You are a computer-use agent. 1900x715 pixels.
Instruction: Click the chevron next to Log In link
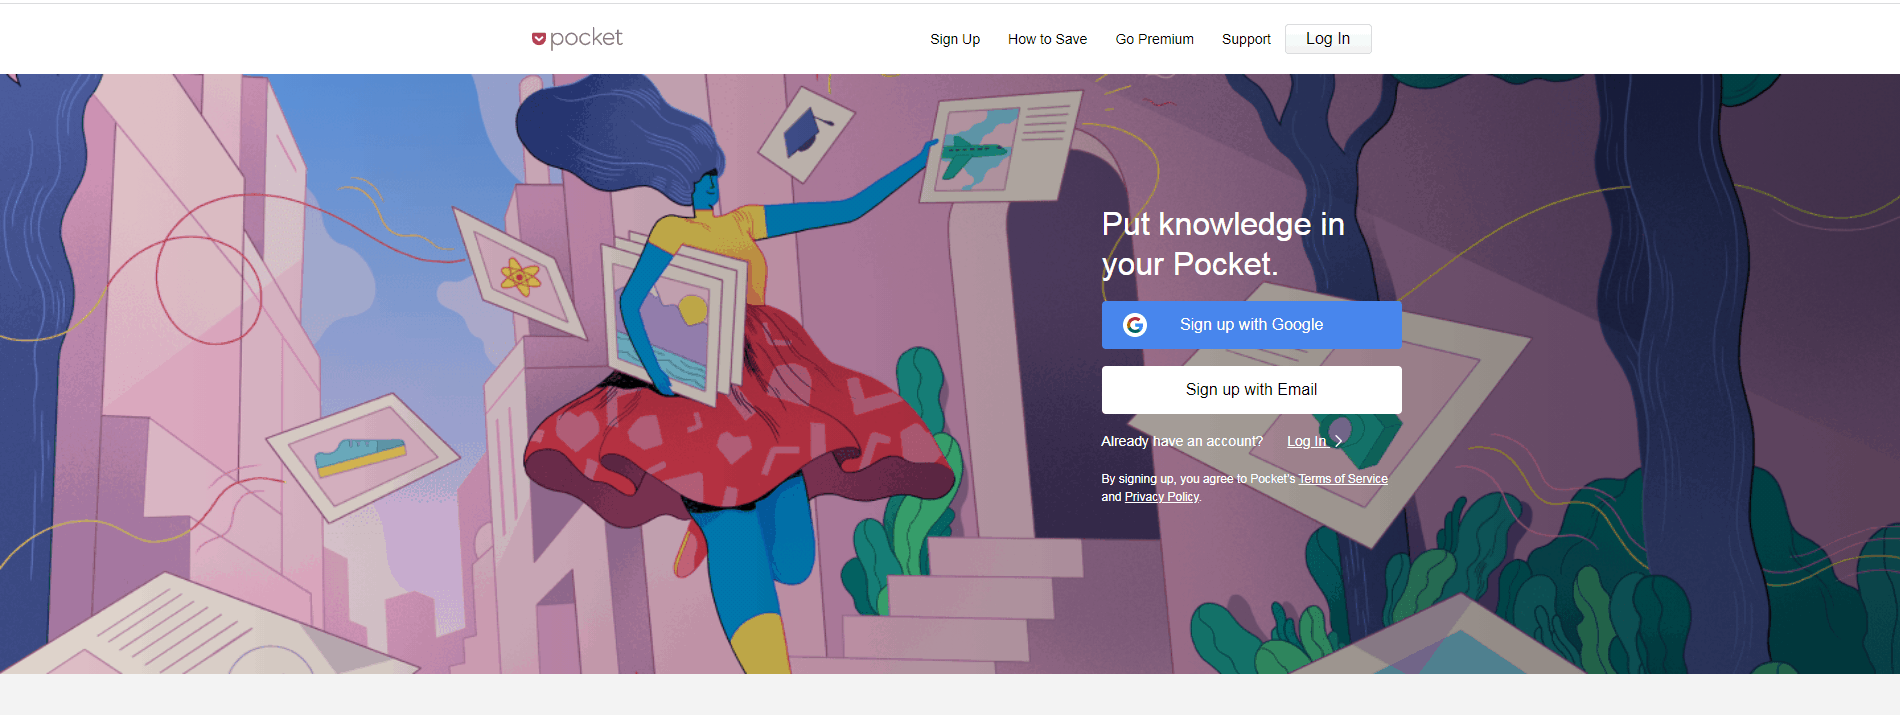pos(1339,441)
